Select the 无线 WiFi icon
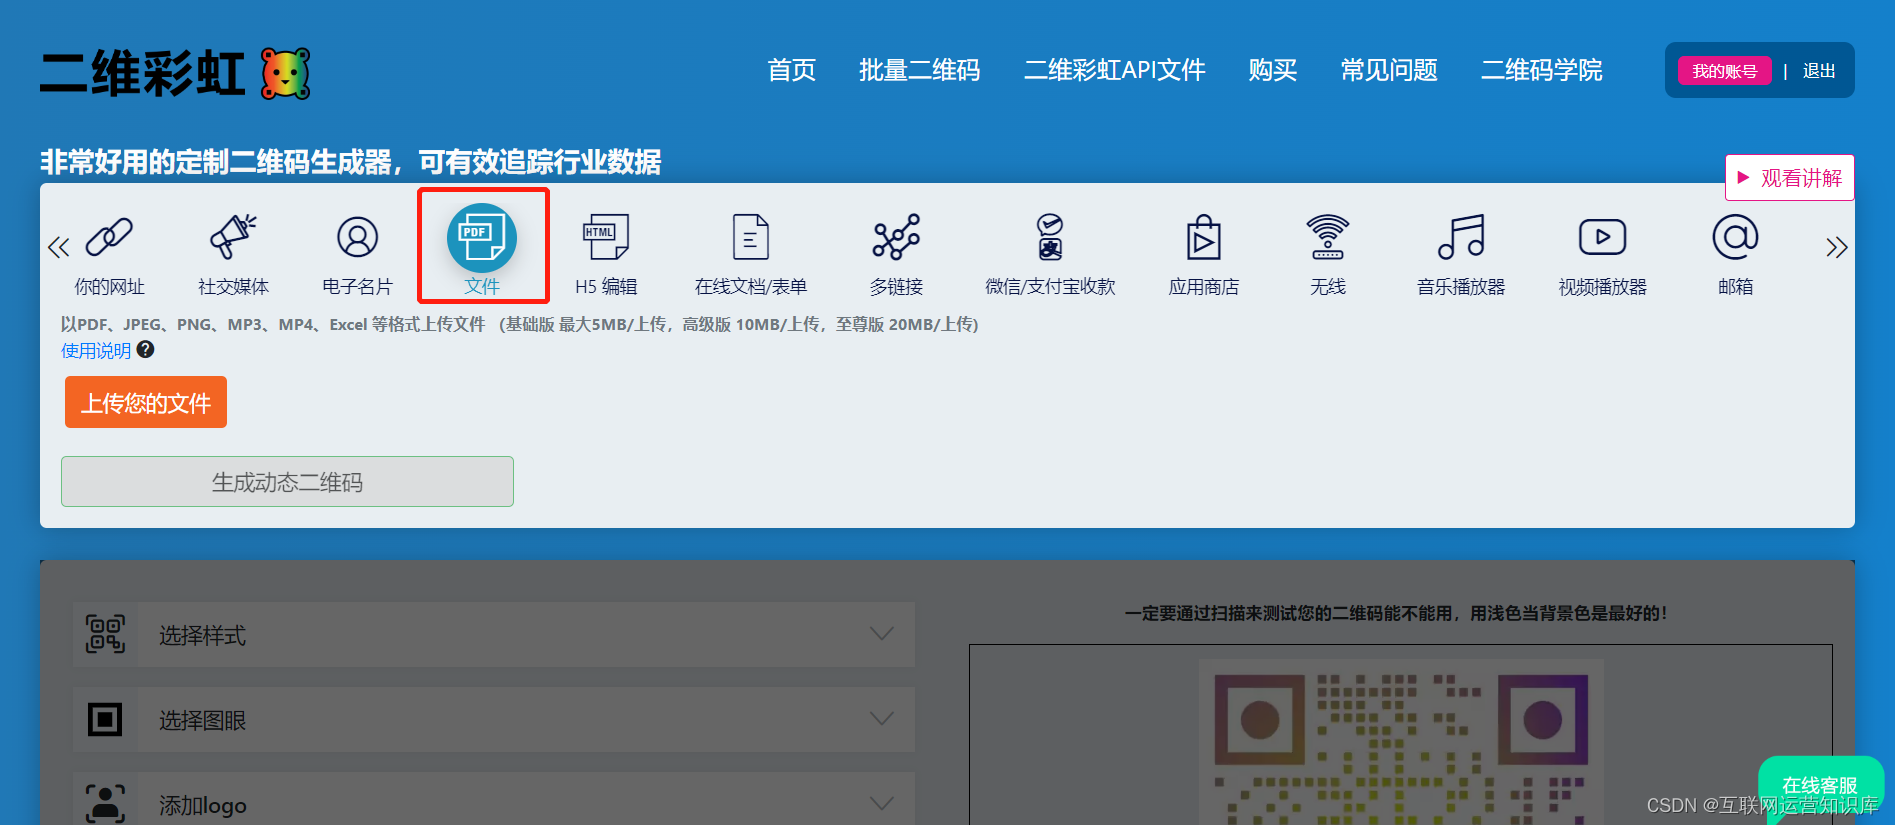The image size is (1895, 825). (x=1328, y=237)
